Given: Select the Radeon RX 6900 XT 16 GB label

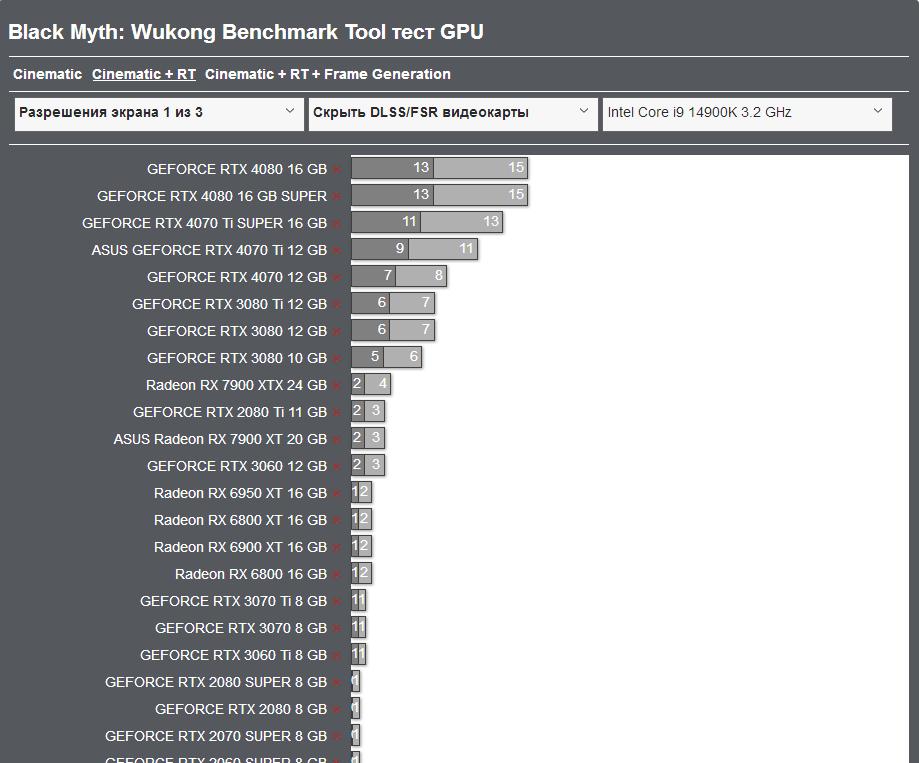Looking at the screenshot, I should click(x=240, y=547).
